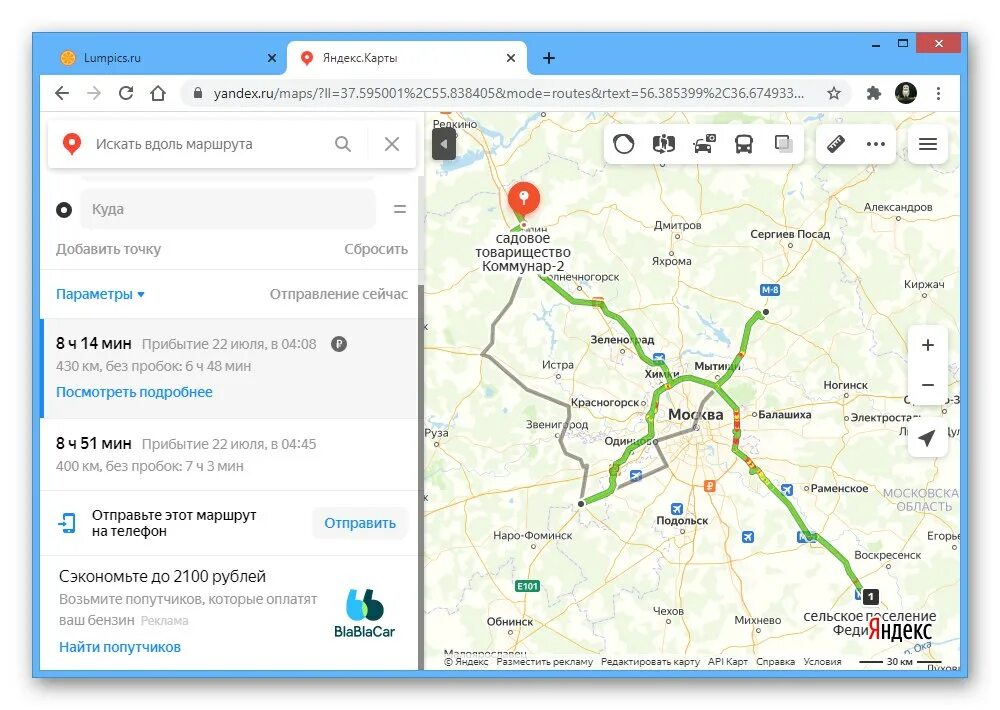Image resolution: width=1000 pixels, height=710 pixels.
Task: Open the browser profile avatar
Action: 906,93
